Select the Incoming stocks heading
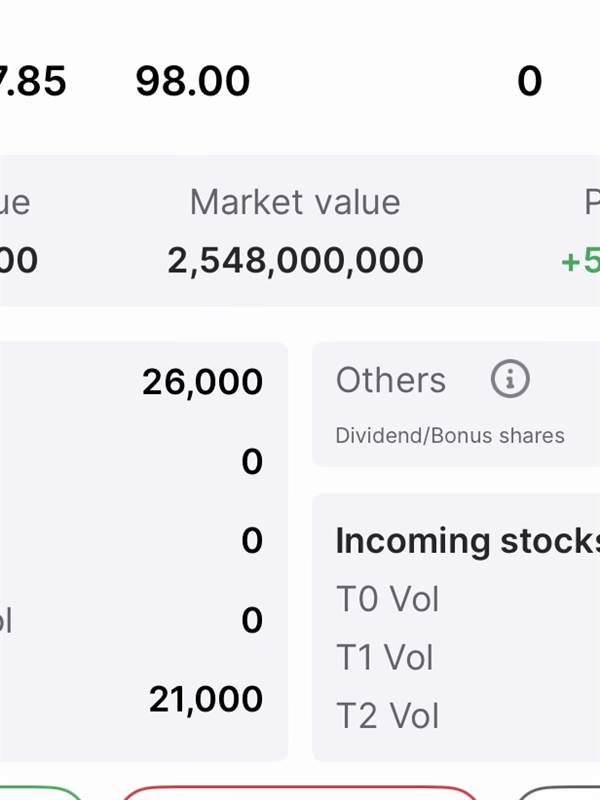Viewport: 600px width, 800px height. pos(467,541)
